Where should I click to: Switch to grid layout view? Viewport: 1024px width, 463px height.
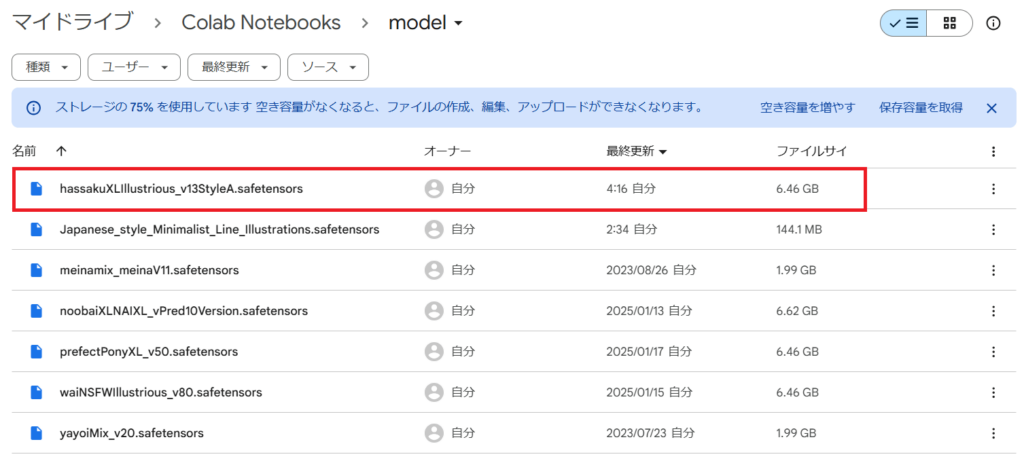(950, 24)
